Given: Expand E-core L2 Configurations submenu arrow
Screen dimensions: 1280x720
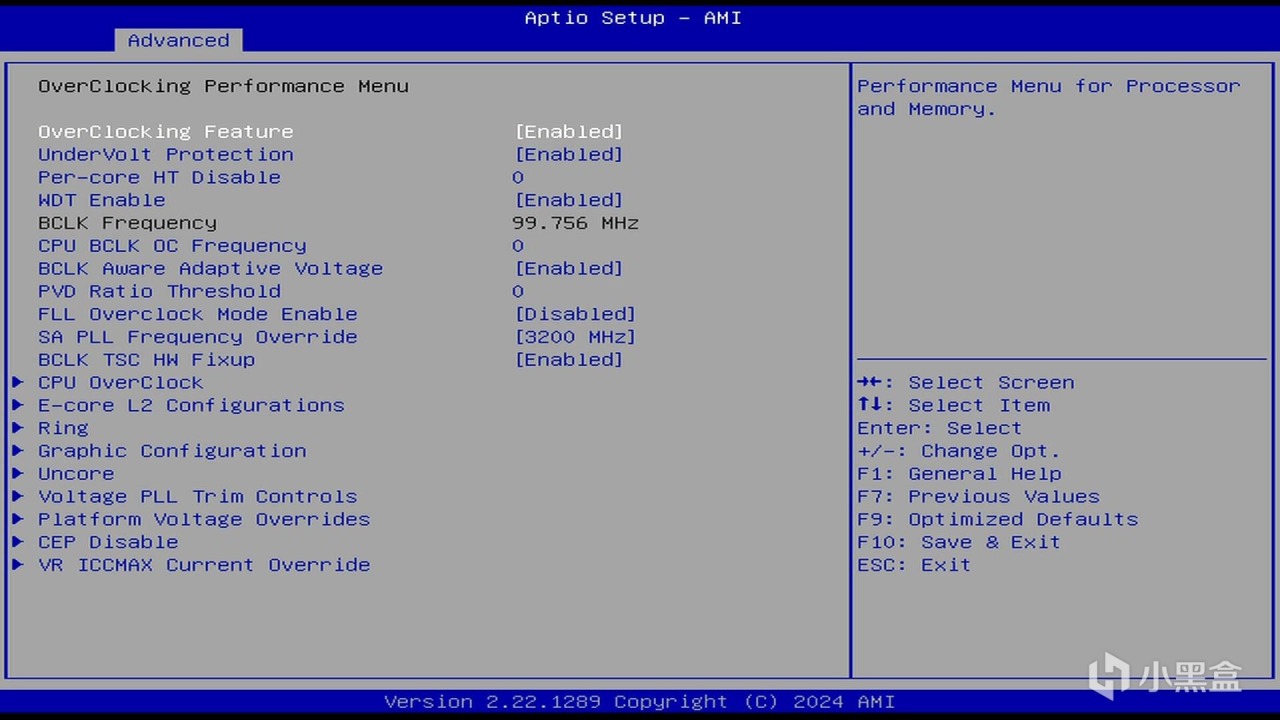Looking at the screenshot, I should (x=18, y=406).
